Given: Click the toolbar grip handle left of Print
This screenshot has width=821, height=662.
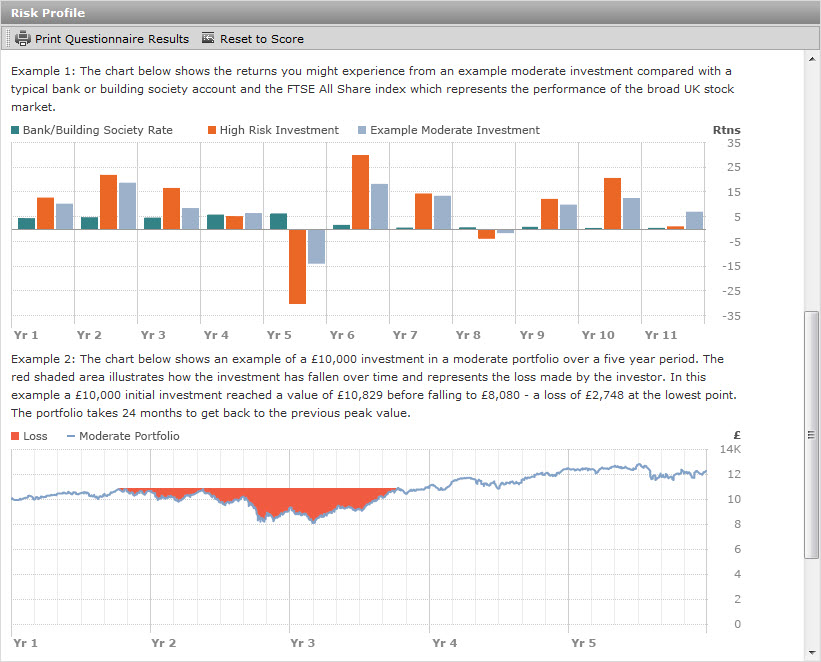Looking at the screenshot, I should (9, 39).
